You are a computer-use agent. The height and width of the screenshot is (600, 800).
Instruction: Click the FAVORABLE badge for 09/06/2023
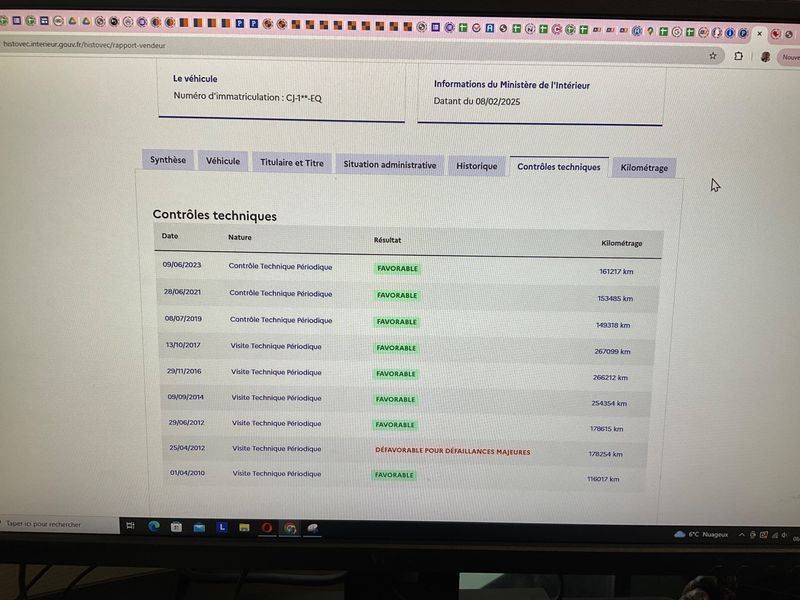pyautogui.click(x=397, y=268)
